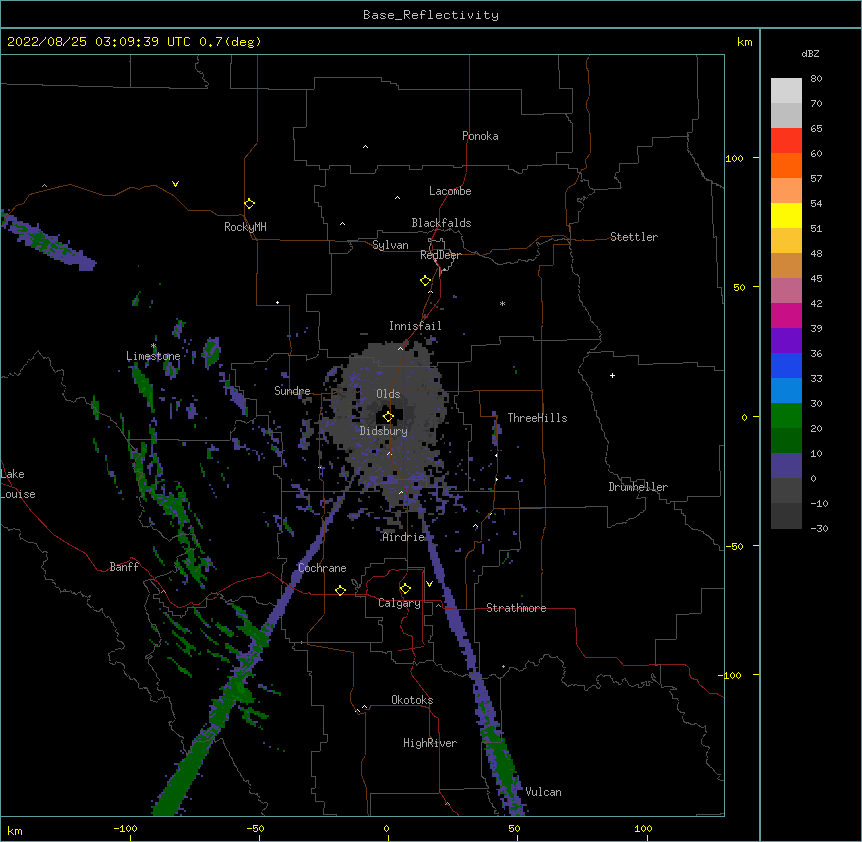Click the Olds label
Image resolution: width=862 pixels, height=842 pixels.
pos(388,394)
